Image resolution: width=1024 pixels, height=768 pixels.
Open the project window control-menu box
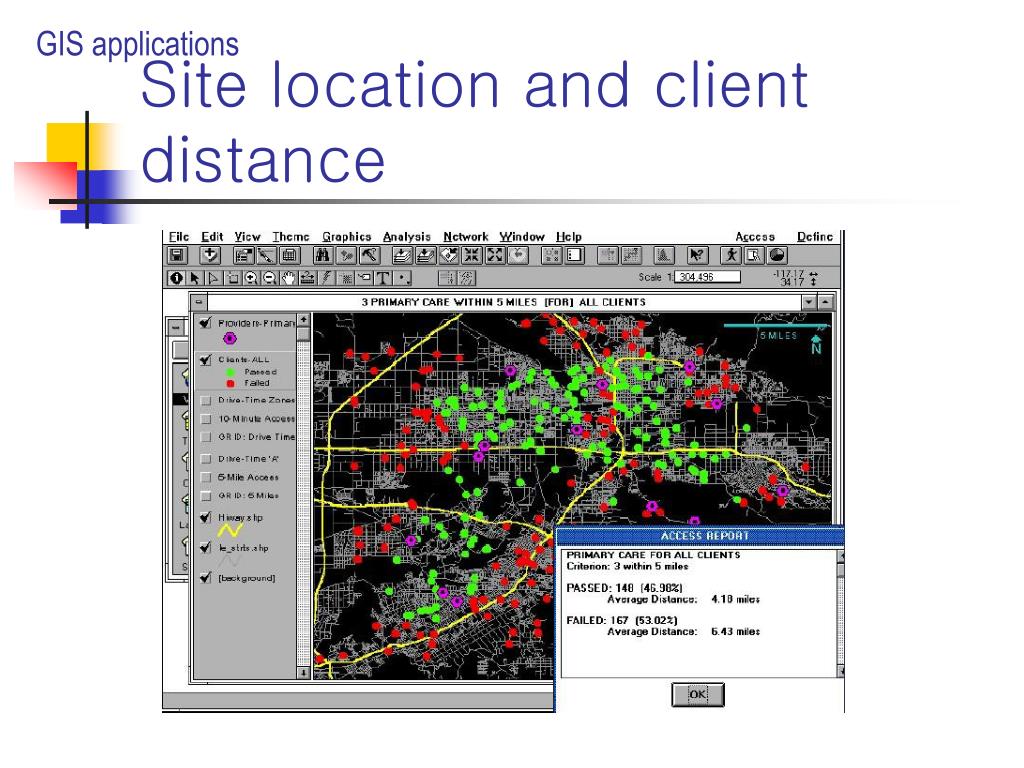(x=176, y=327)
